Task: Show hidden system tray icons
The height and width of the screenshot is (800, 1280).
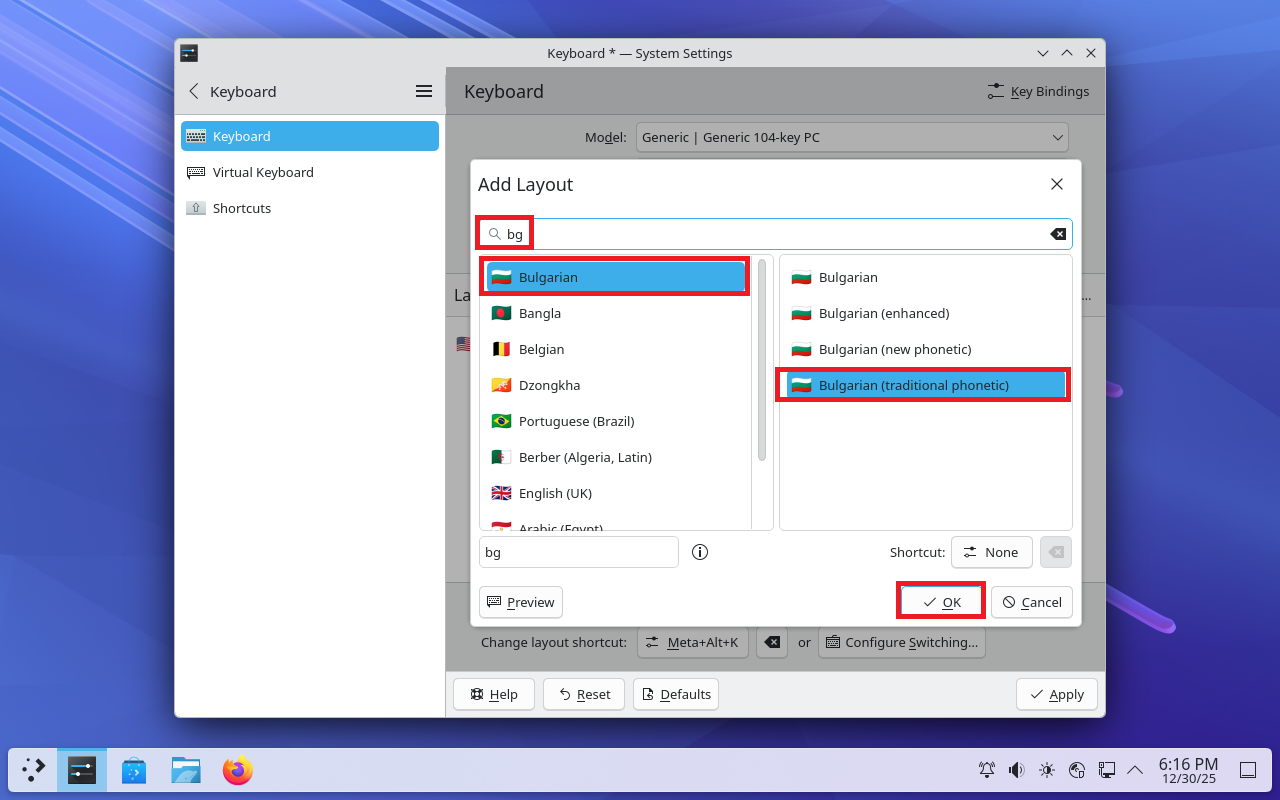Action: pyautogui.click(x=1135, y=770)
